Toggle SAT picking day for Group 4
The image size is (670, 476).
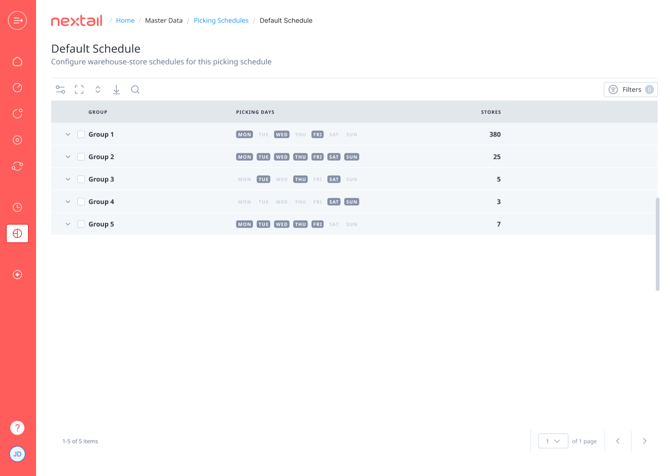click(x=334, y=202)
